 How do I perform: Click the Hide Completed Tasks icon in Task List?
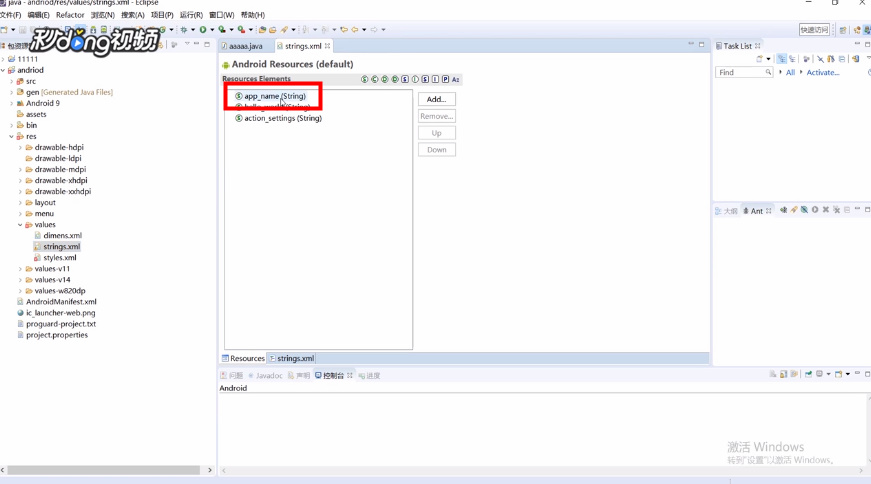820,58
